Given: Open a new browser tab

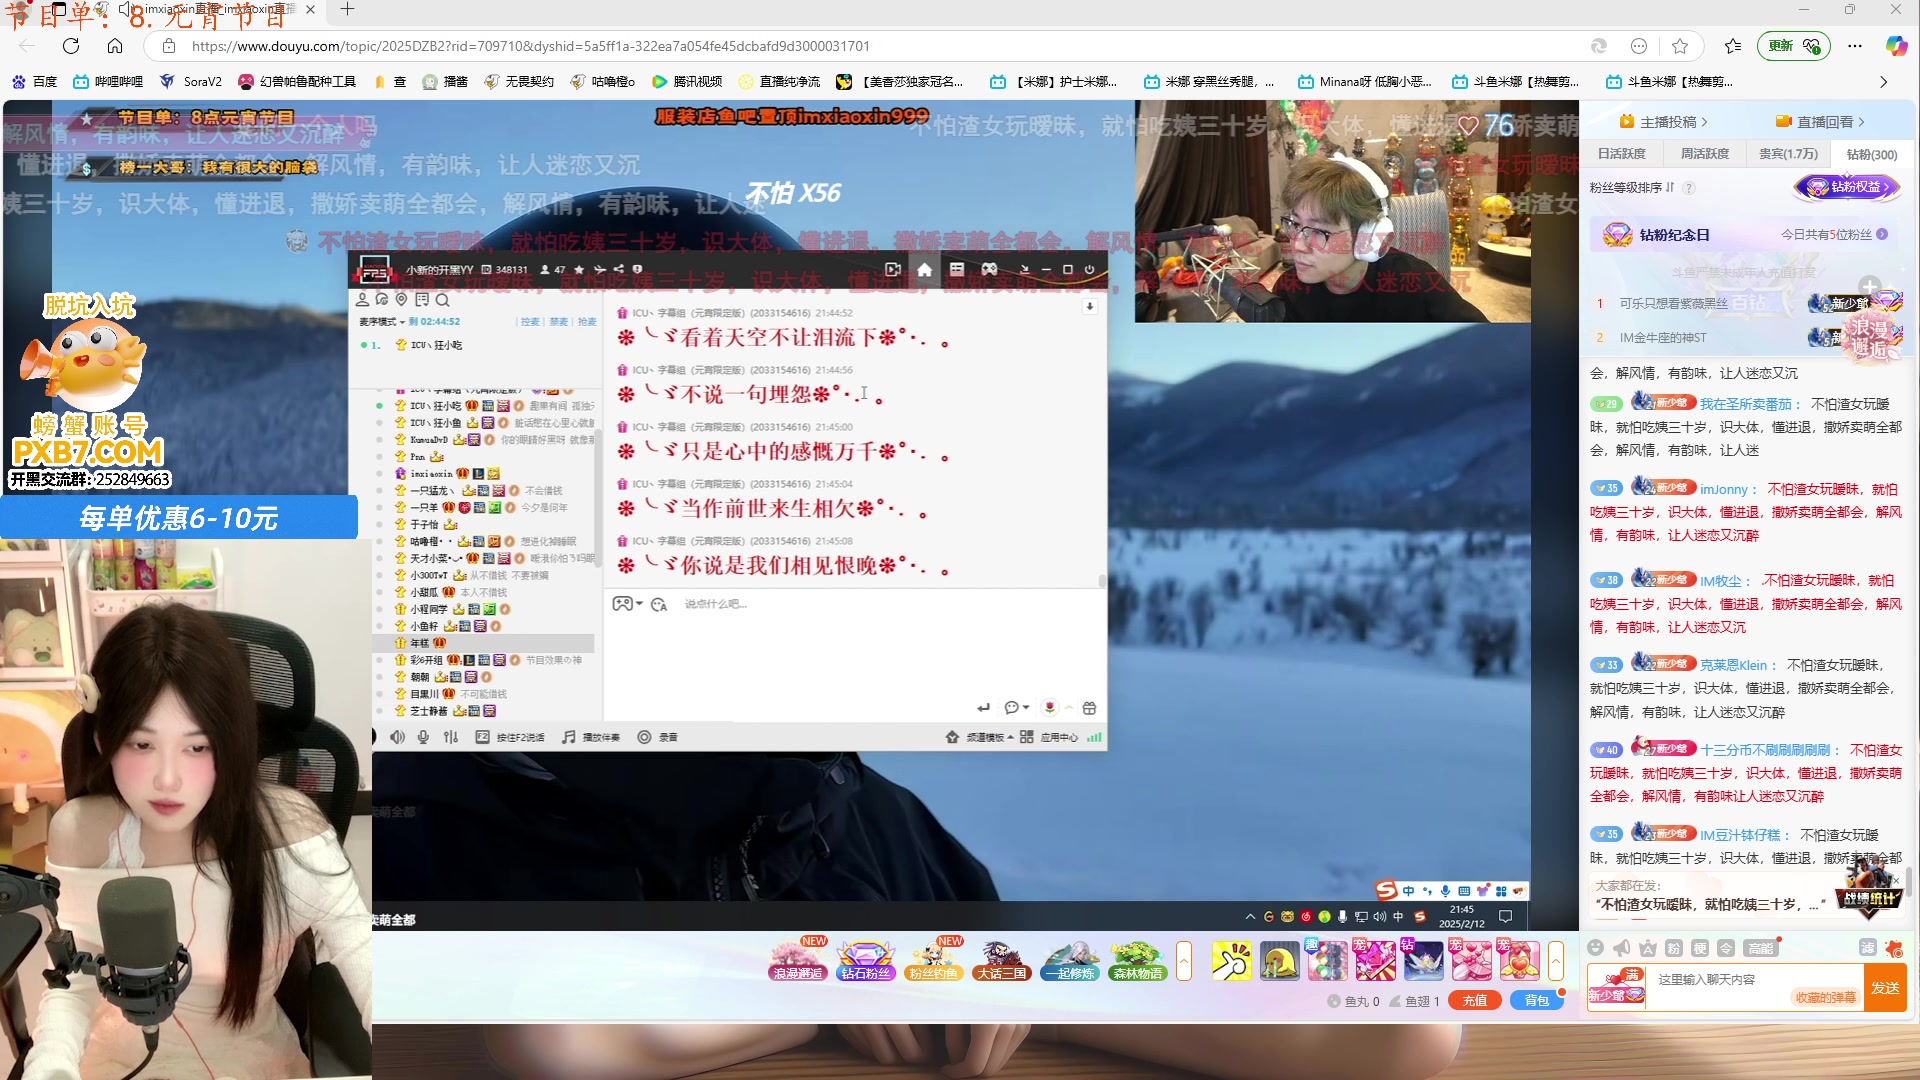Looking at the screenshot, I should pyautogui.click(x=347, y=10).
